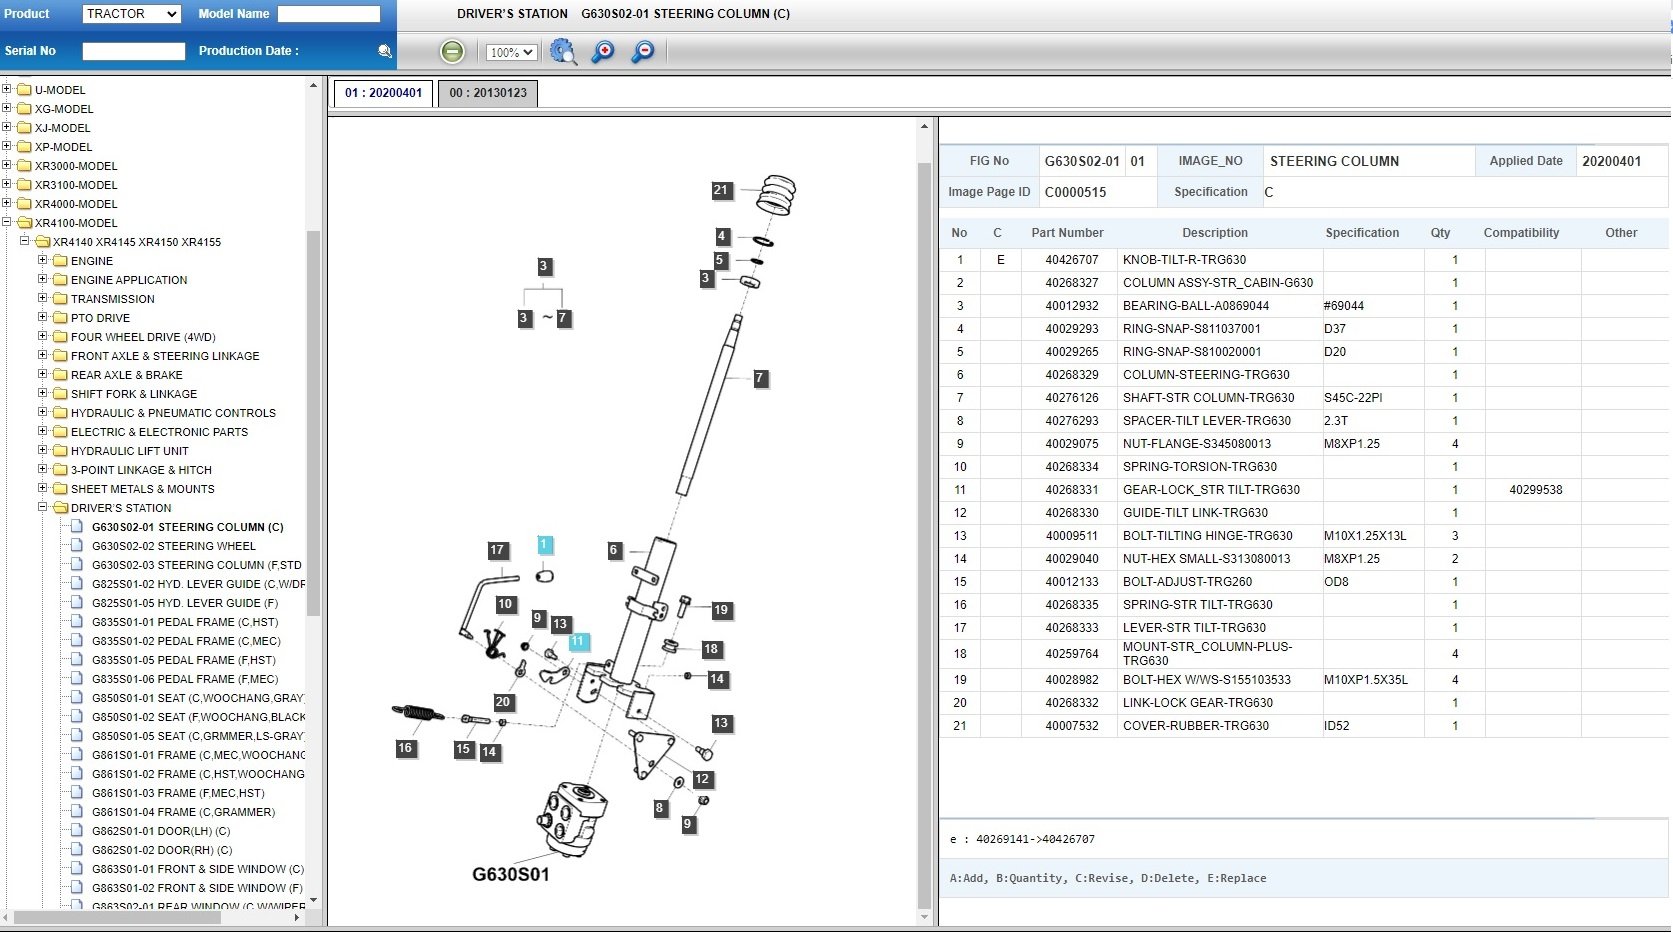
Task: Click callout 7 beside the steering shaft
Action: (x=760, y=378)
